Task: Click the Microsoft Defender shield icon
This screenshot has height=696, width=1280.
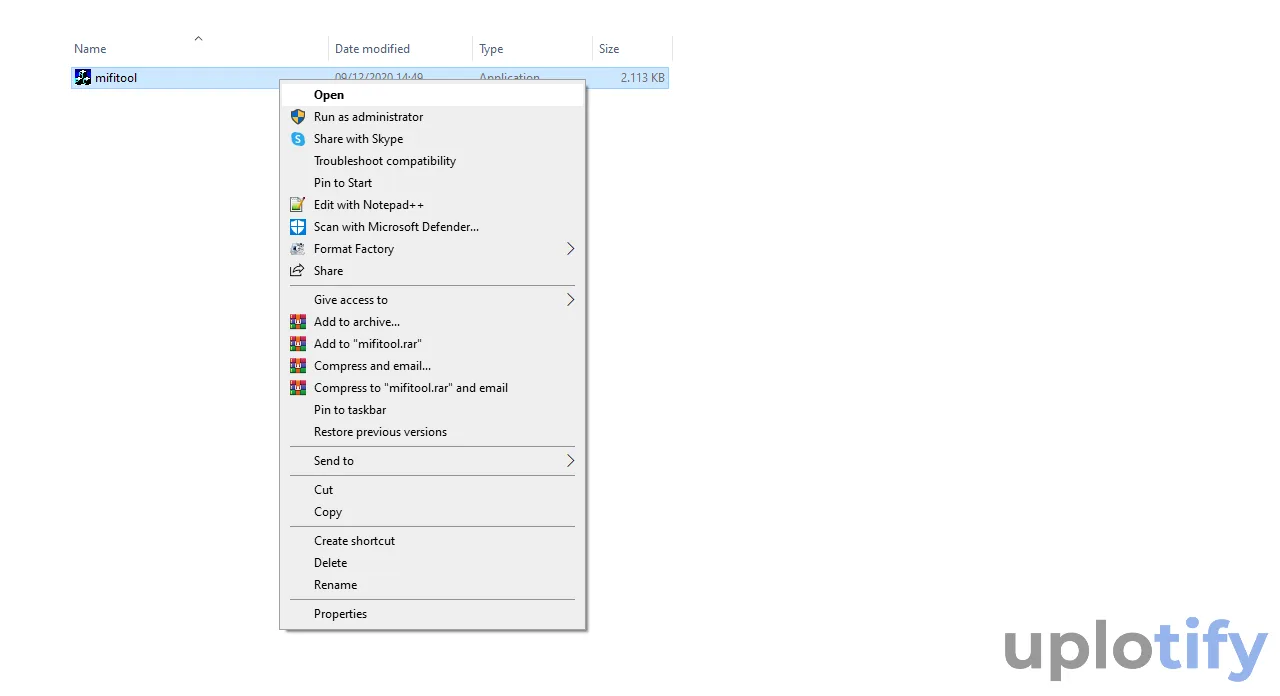Action: click(297, 227)
